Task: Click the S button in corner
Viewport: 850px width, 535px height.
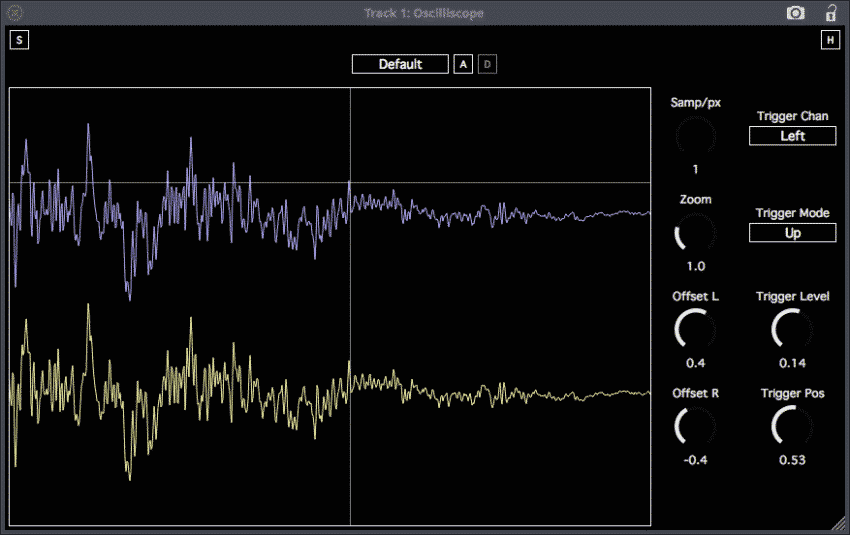Action: (20, 40)
